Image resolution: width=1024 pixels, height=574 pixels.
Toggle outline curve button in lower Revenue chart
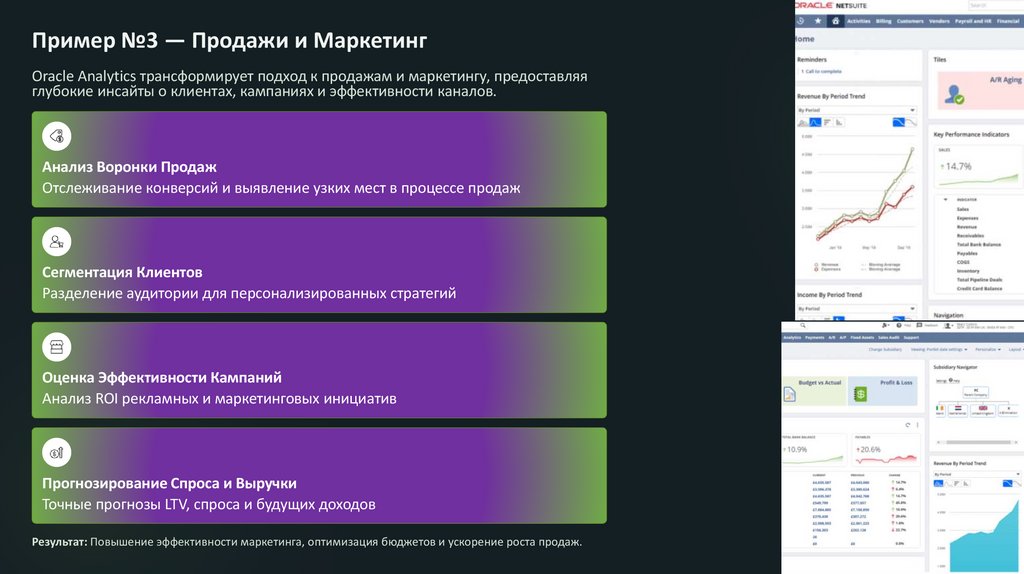tap(1018, 483)
